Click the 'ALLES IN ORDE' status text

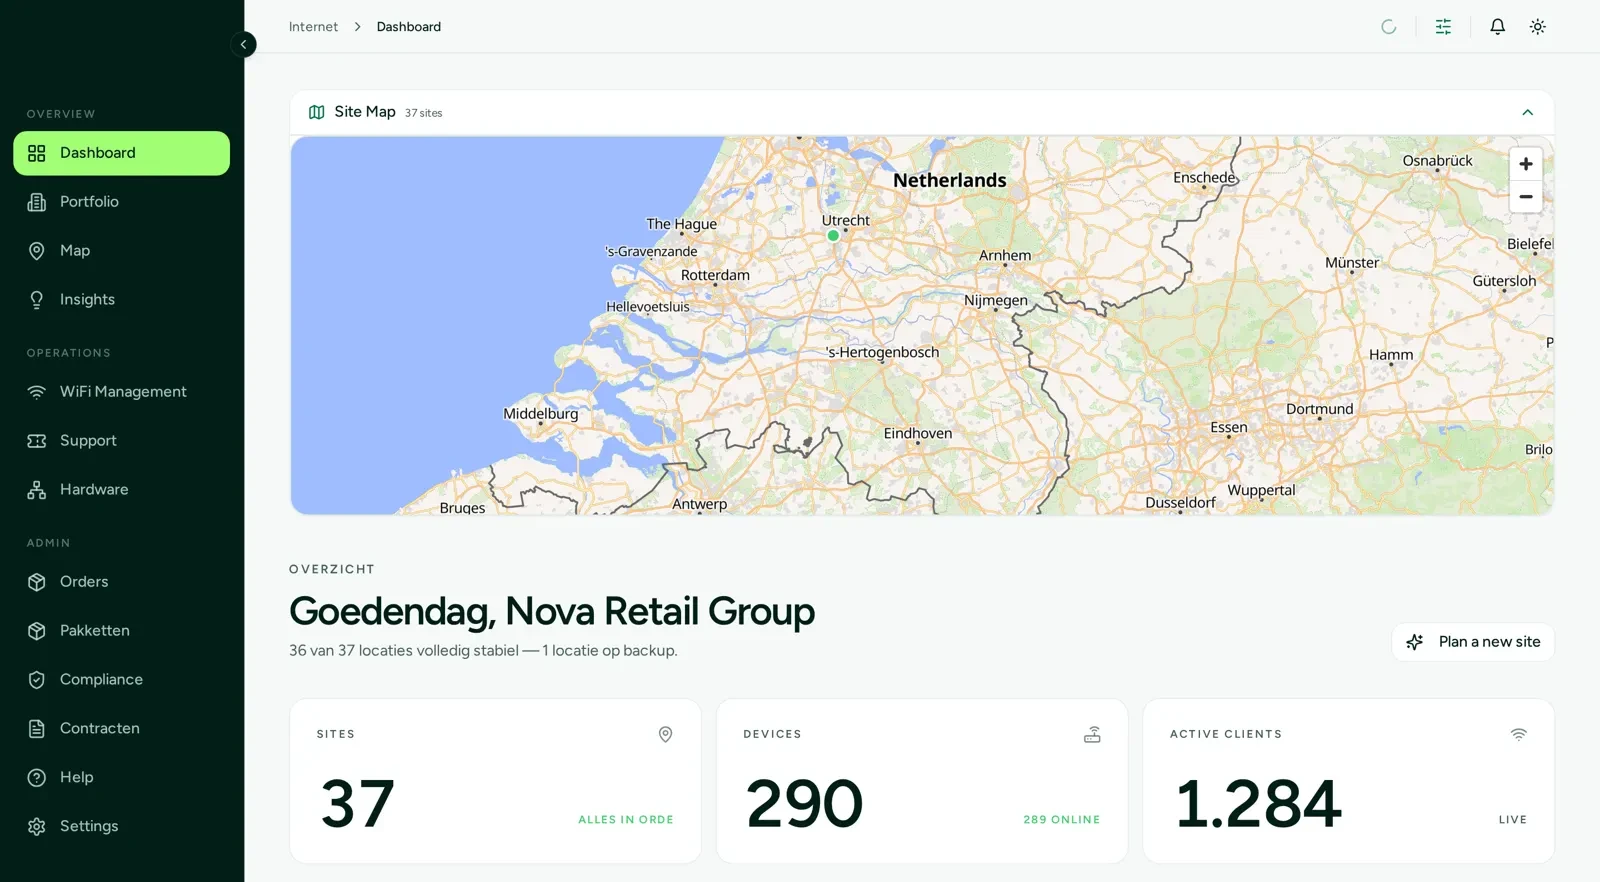(626, 820)
